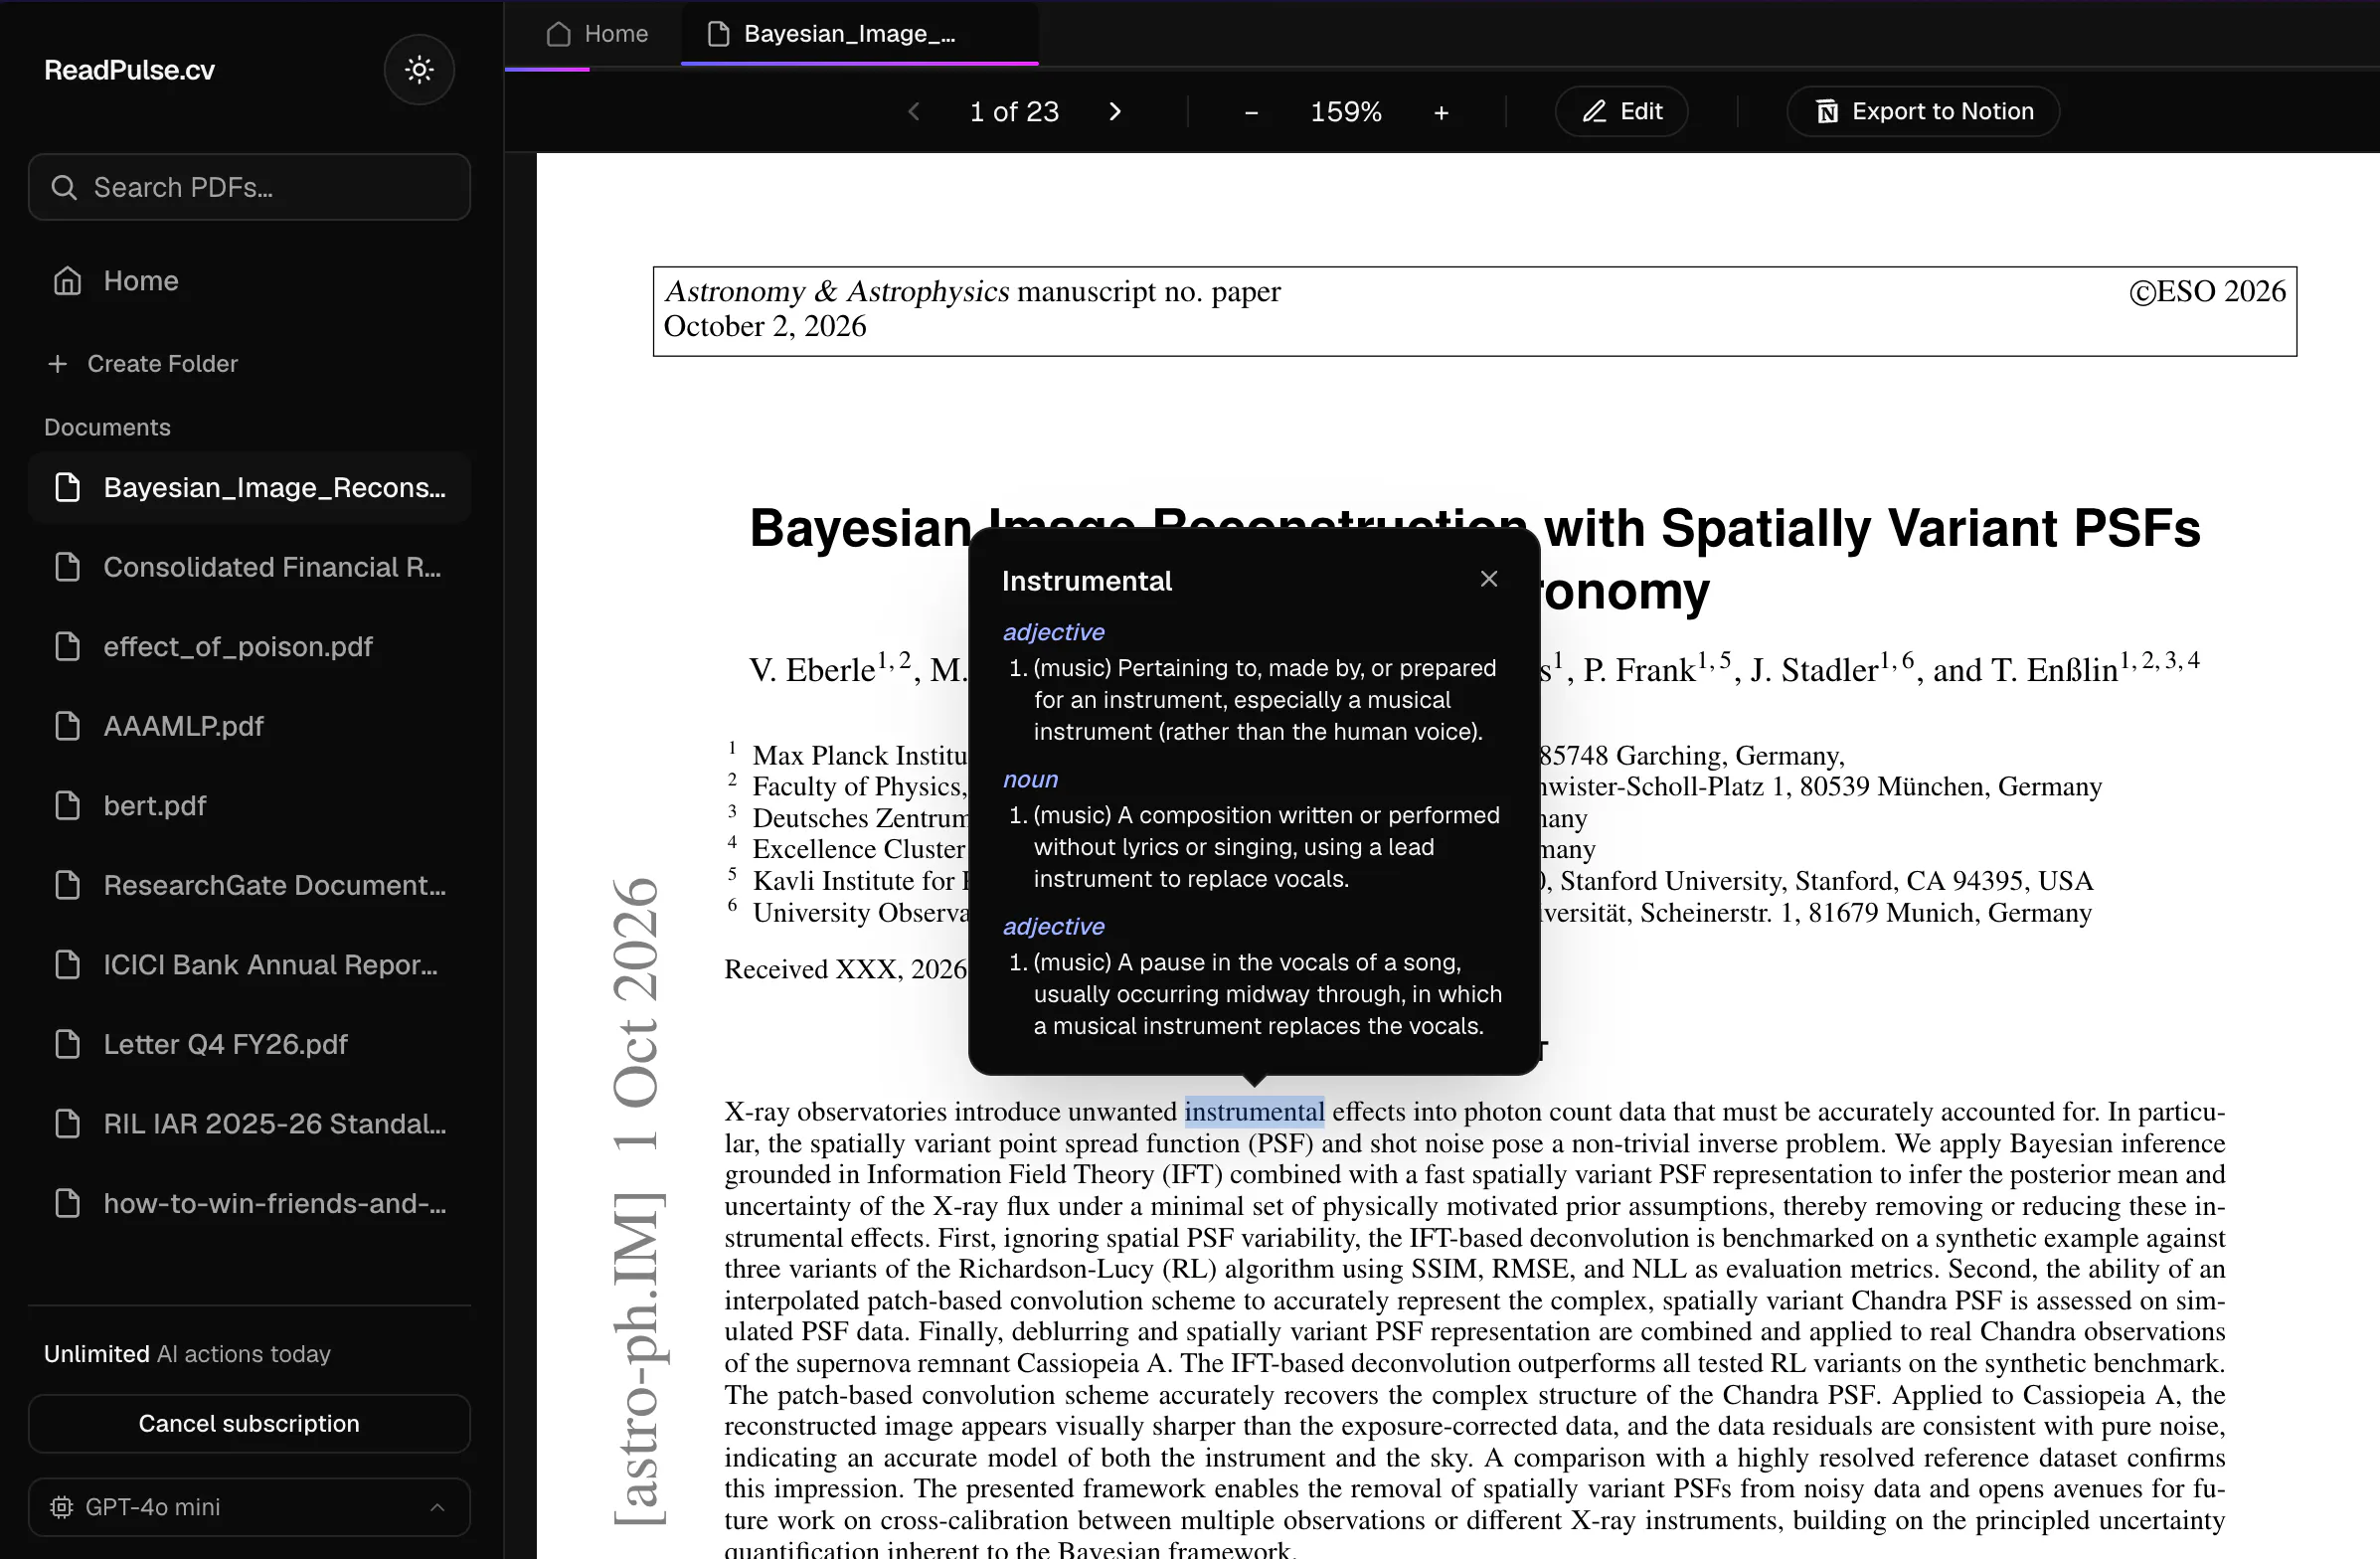Click the house icon in sidebar Home
This screenshot has height=1559, width=2380.
click(67, 281)
